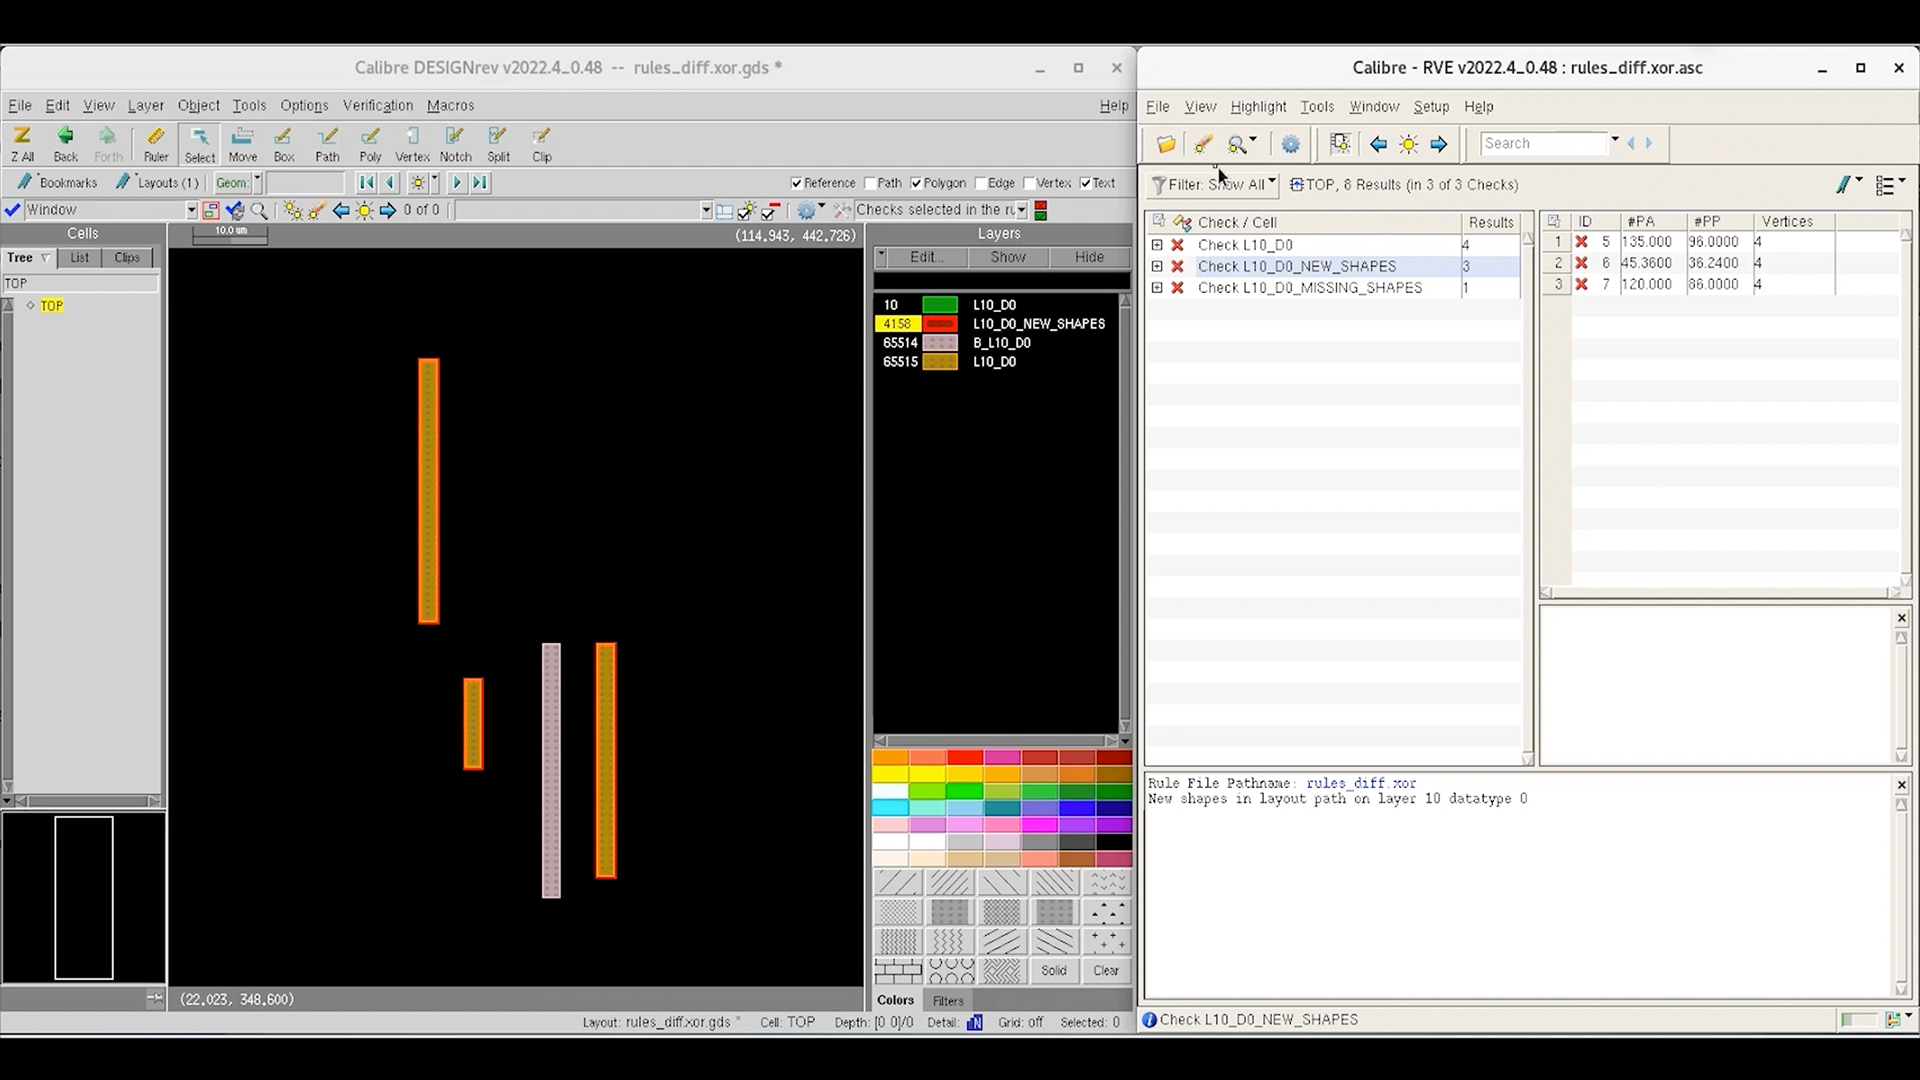This screenshot has height=1080, width=1920.
Task: Switch to the Clips tab in Cells panel
Action: point(126,257)
